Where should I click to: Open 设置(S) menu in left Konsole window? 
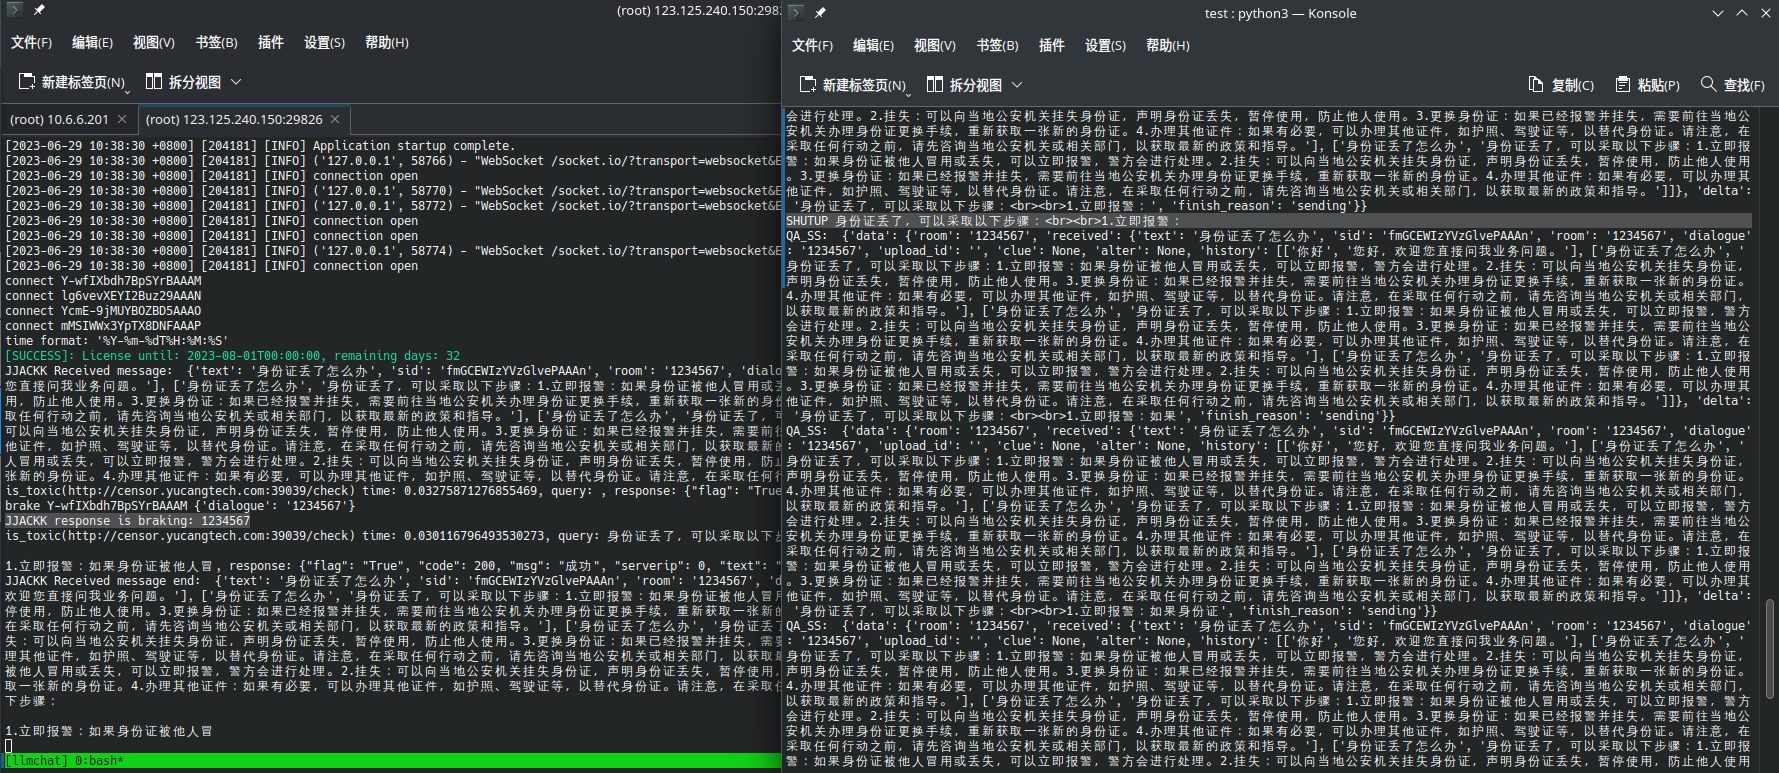coord(324,42)
